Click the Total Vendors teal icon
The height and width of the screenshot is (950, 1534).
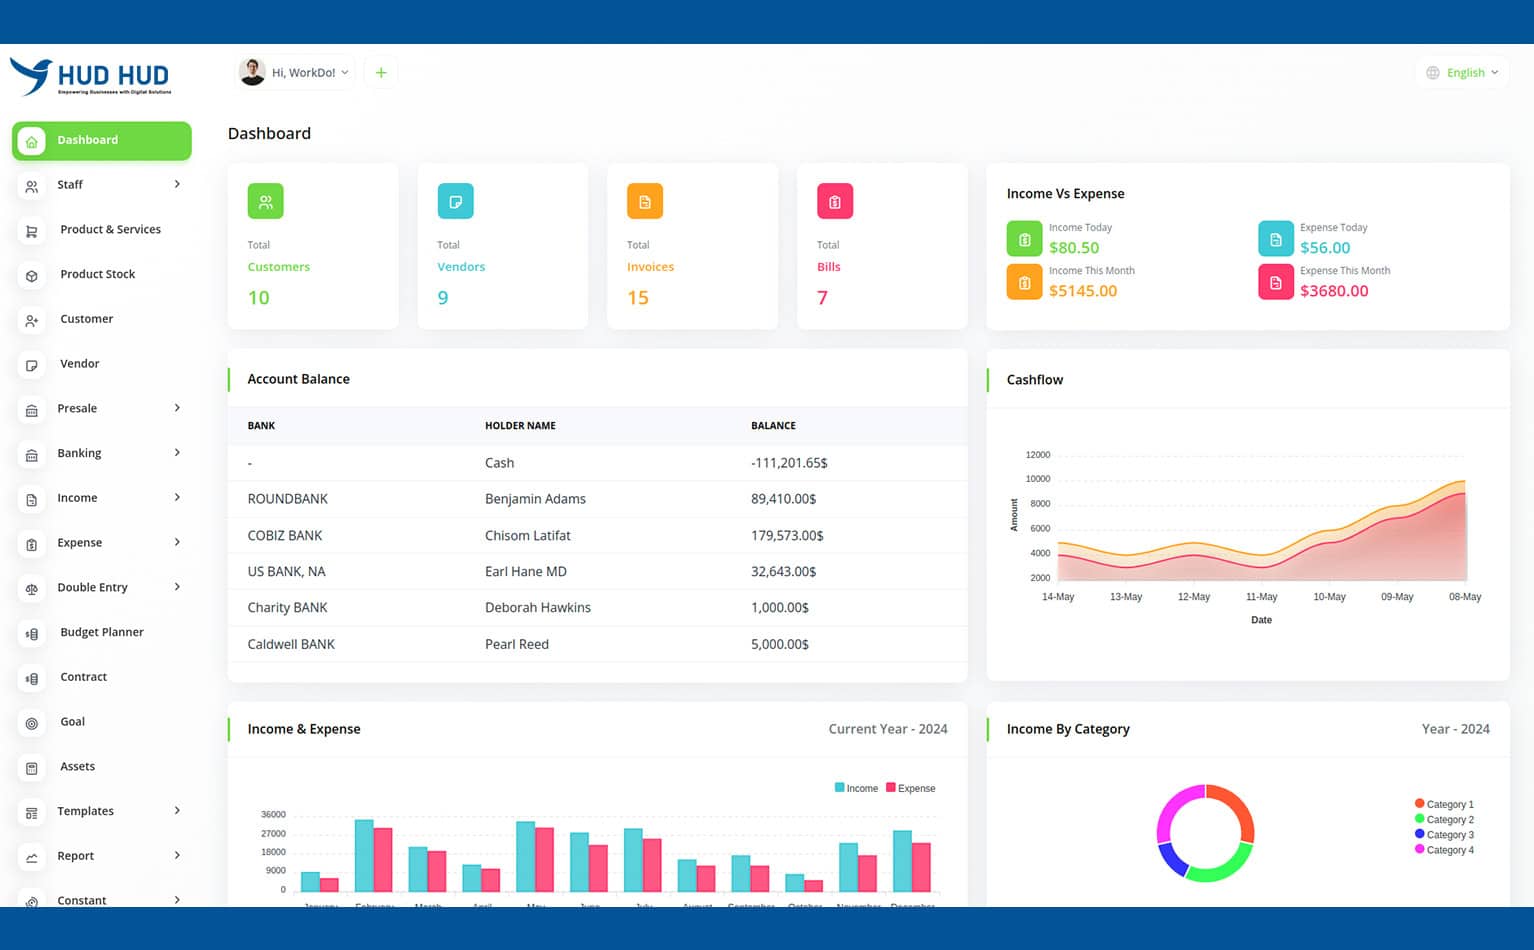(x=455, y=202)
